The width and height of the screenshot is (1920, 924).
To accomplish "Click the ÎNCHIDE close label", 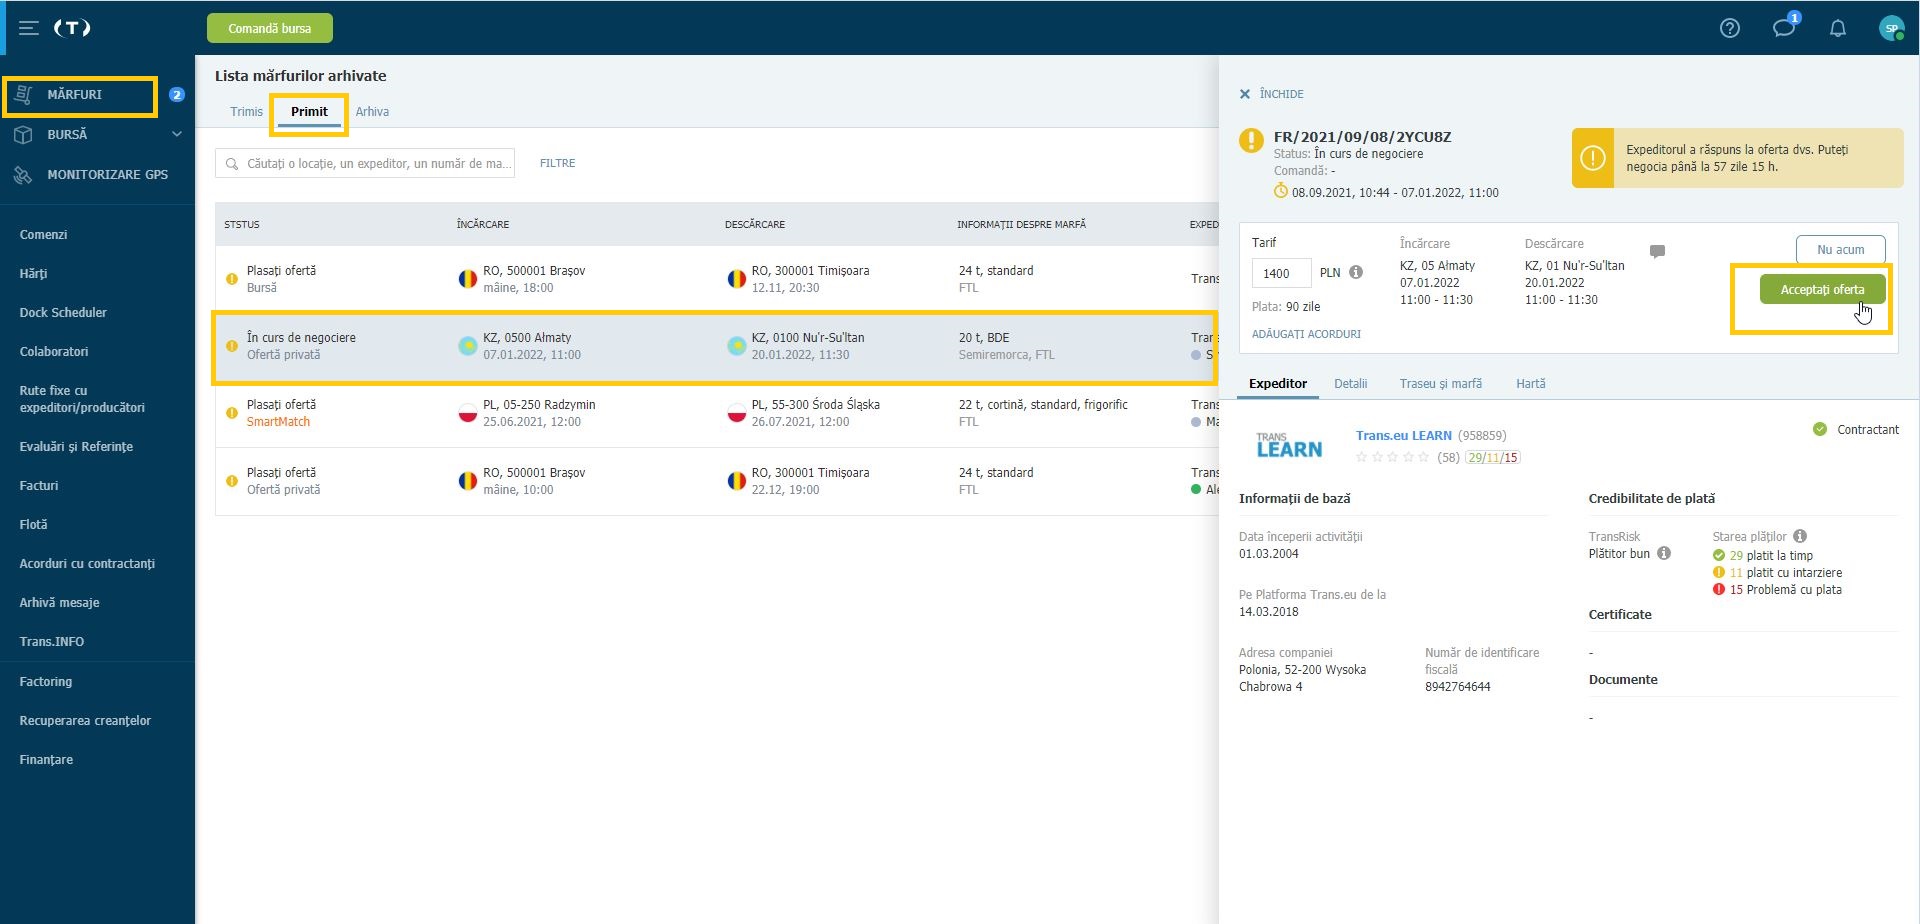I will tap(1281, 94).
